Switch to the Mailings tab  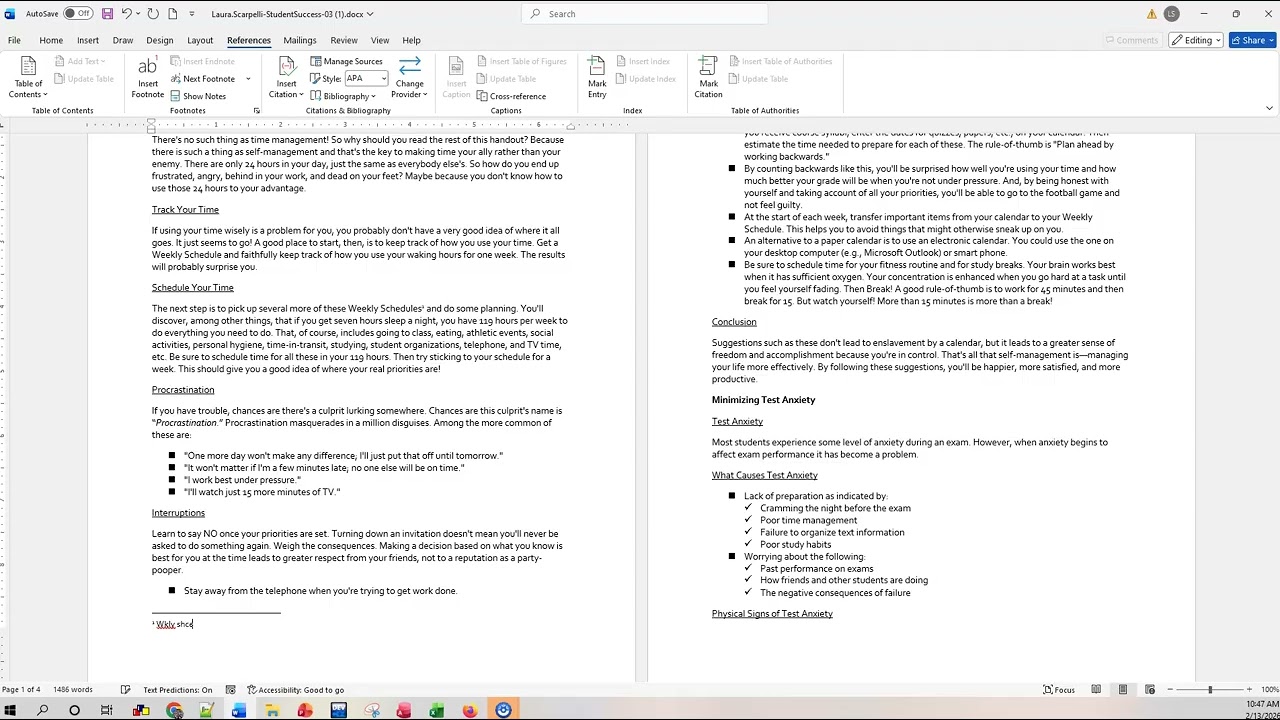tap(300, 40)
